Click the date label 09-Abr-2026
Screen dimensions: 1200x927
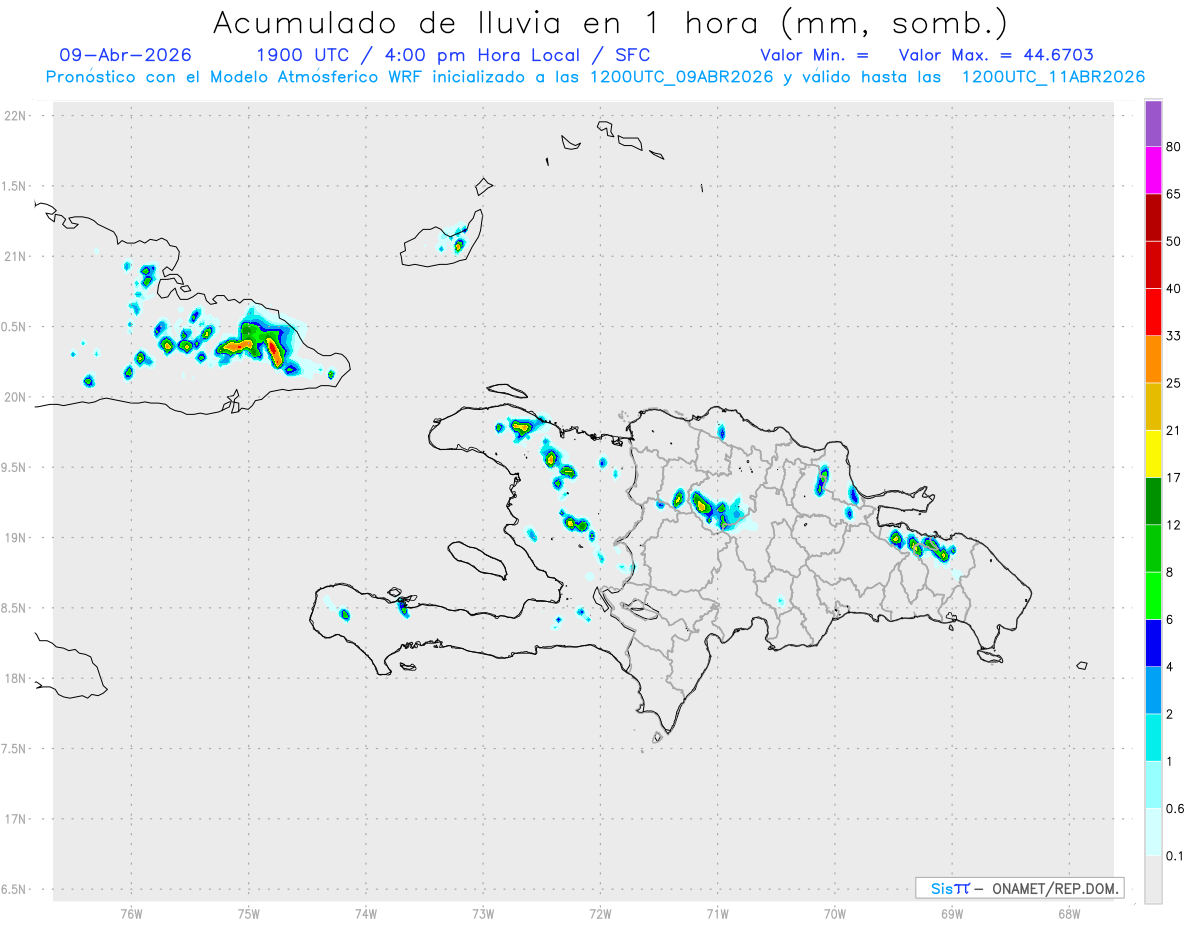(x=125, y=55)
